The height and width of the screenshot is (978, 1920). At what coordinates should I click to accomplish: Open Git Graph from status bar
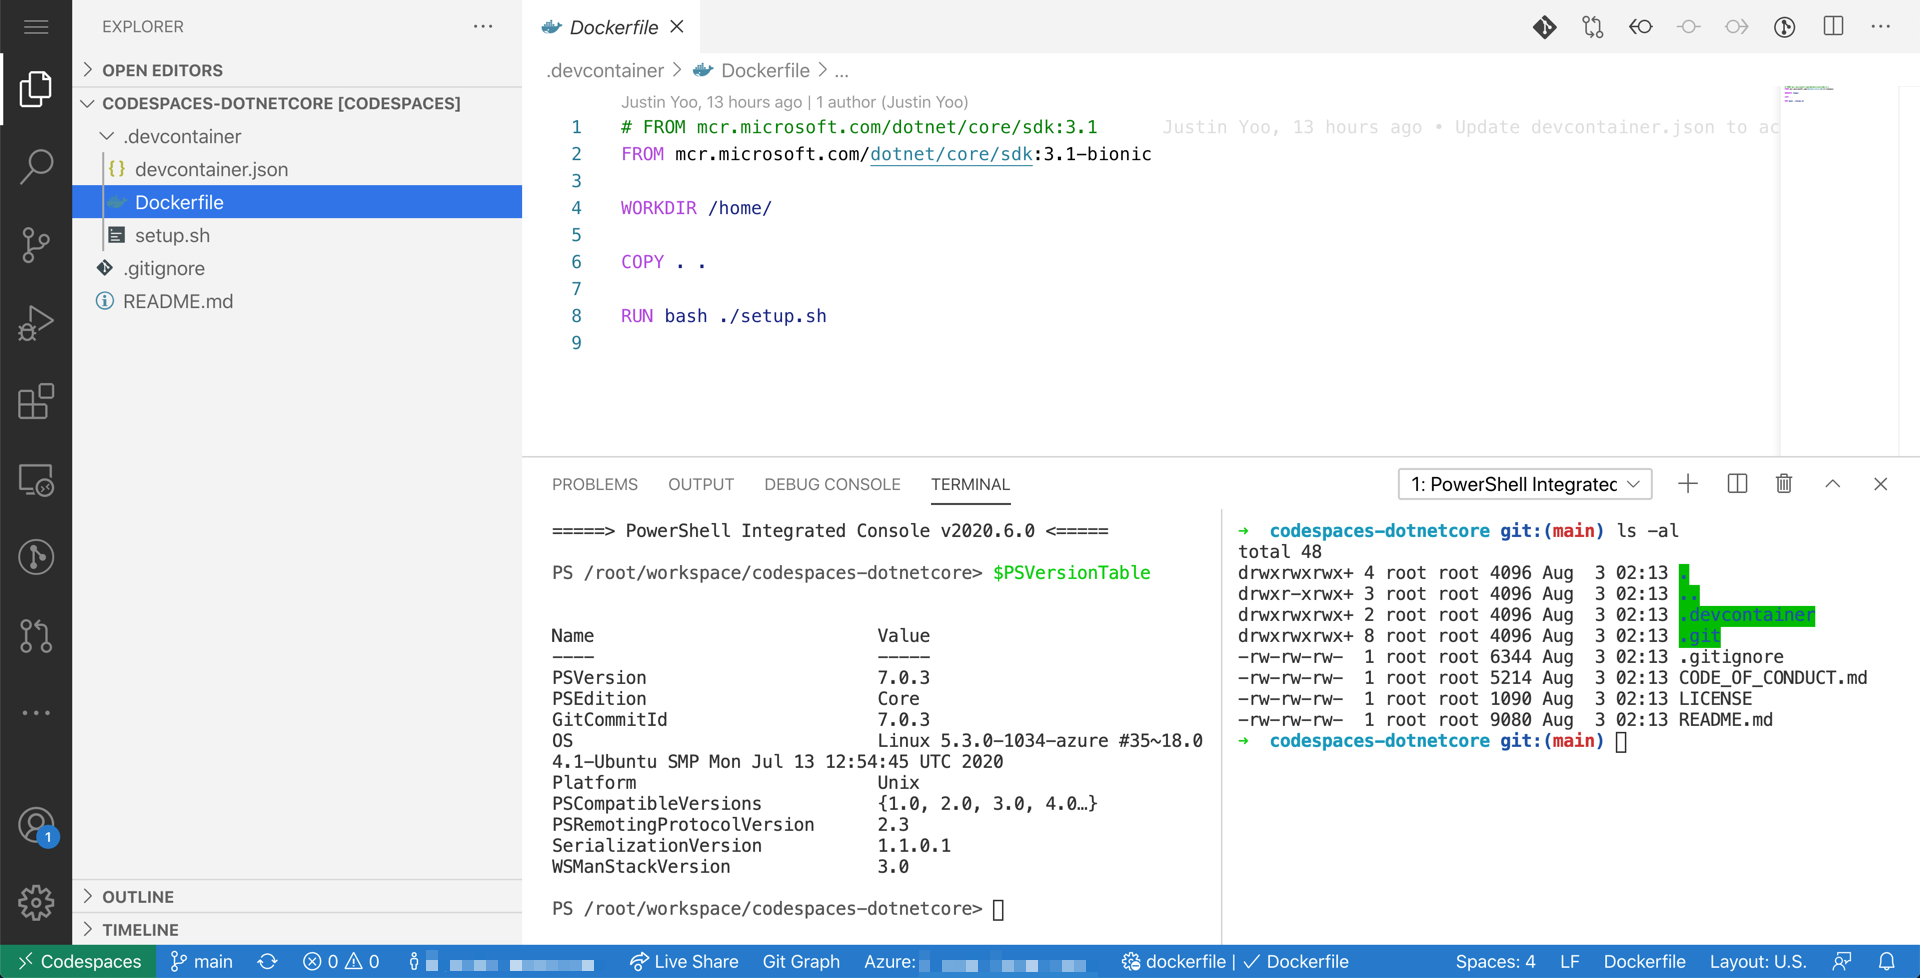click(801, 962)
